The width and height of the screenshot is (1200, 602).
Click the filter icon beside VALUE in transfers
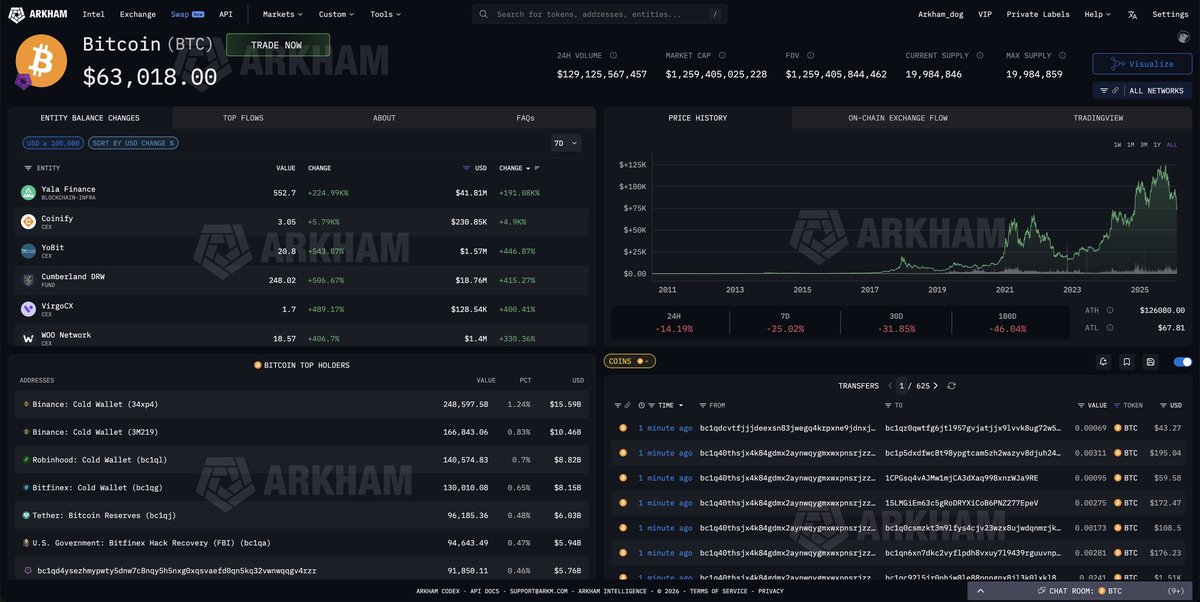coord(1081,405)
